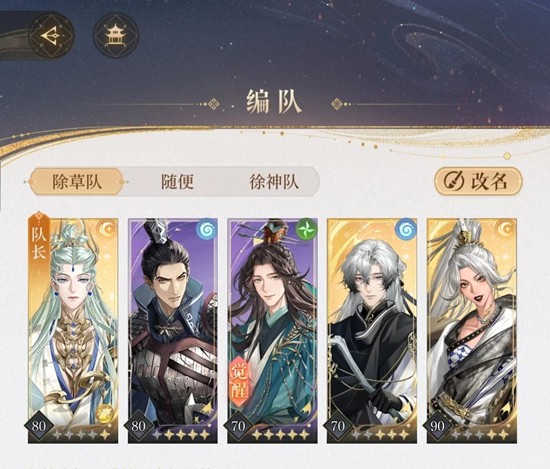The width and height of the screenshot is (550, 469).
Task: Open the pavilion home icon
Action: coord(116,35)
